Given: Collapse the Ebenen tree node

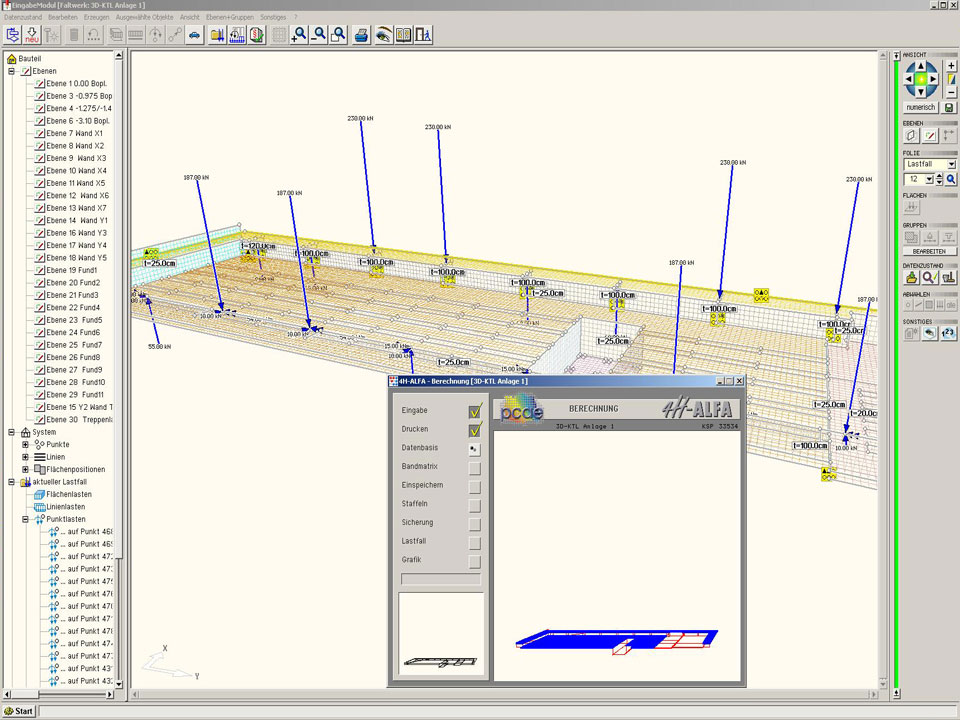Looking at the screenshot, I should (x=12, y=71).
